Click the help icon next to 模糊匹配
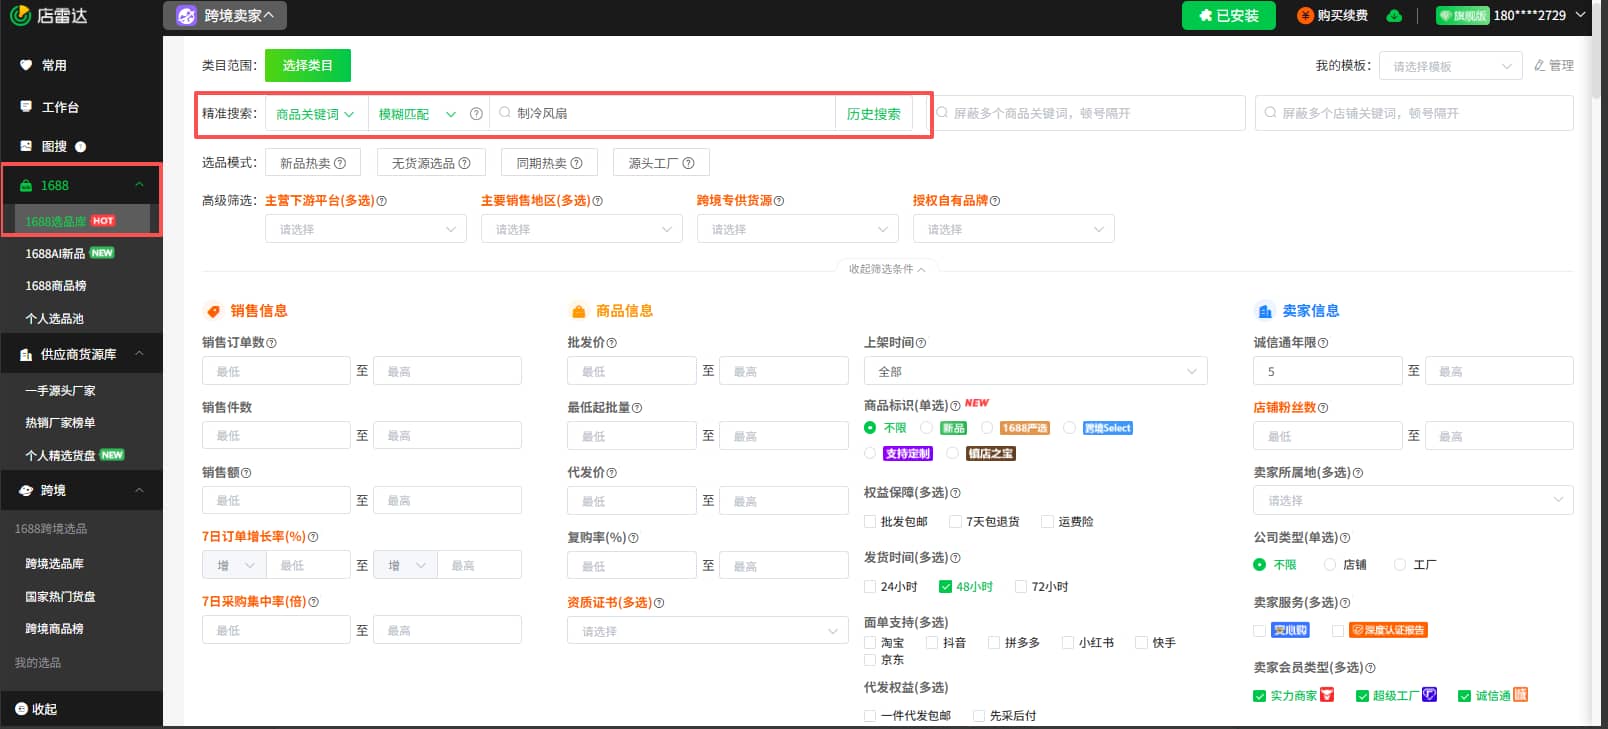This screenshot has height=729, width=1608. point(476,113)
